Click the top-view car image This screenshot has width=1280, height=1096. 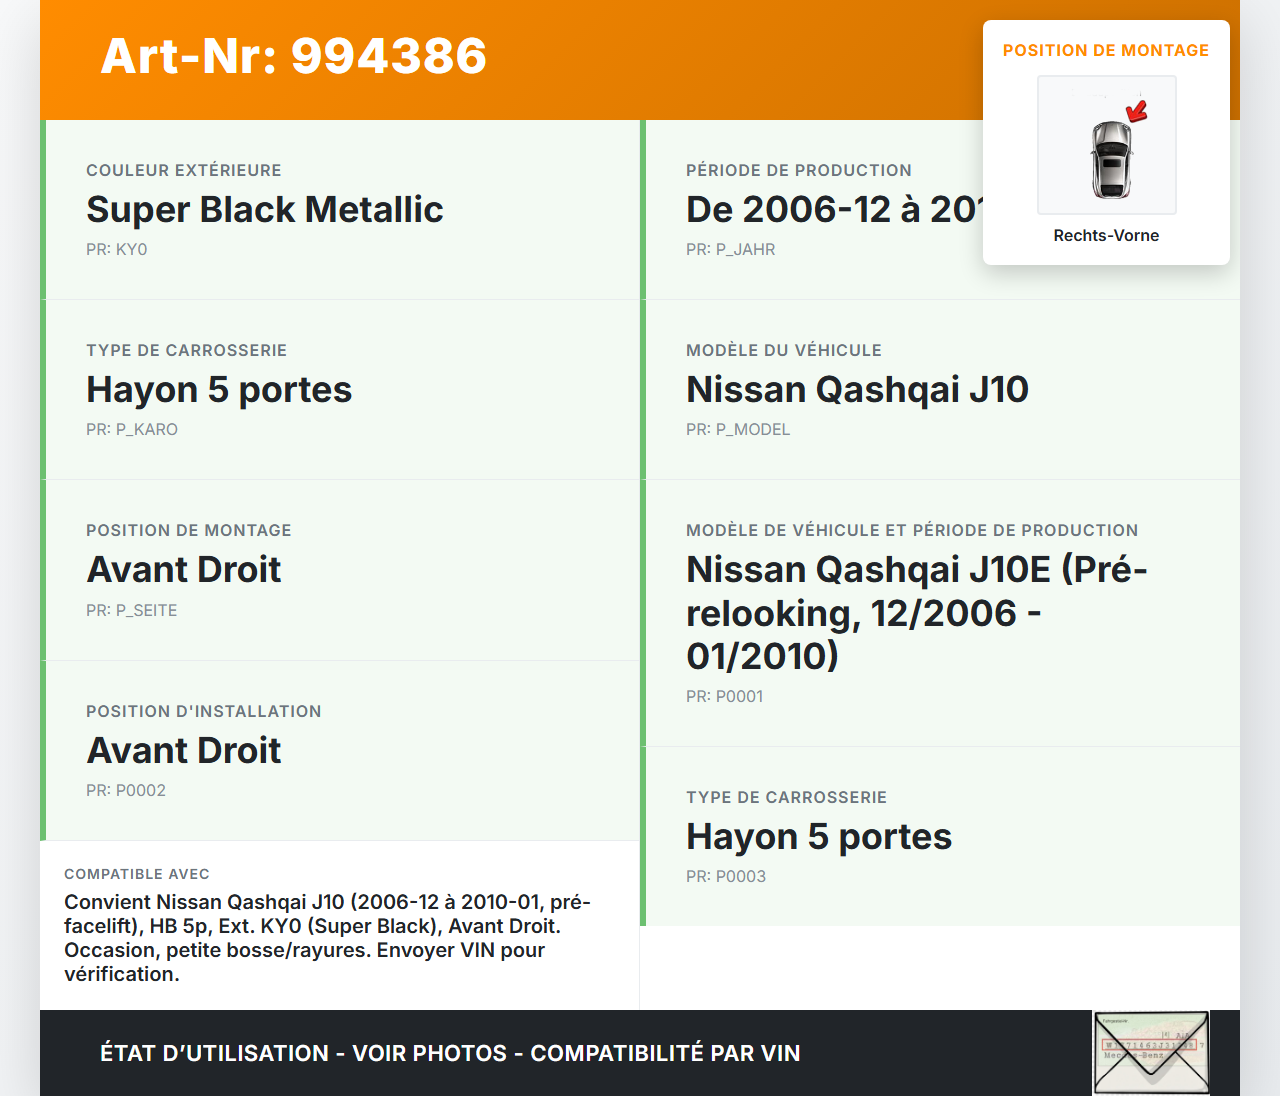pyautogui.click(x=1108, y=158)
